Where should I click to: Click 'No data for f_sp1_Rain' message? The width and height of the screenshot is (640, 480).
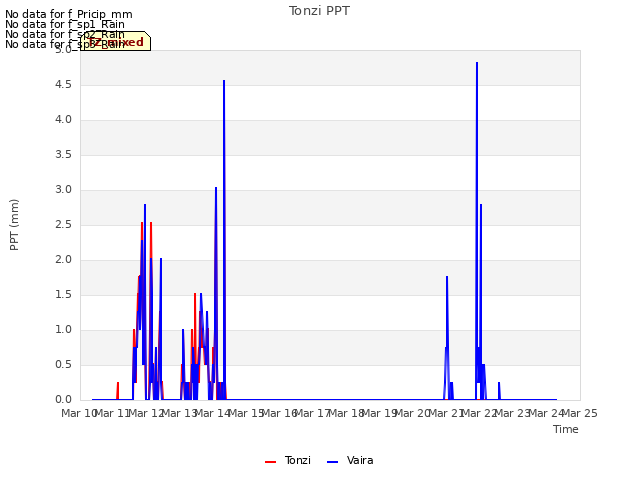click(65, 24)
